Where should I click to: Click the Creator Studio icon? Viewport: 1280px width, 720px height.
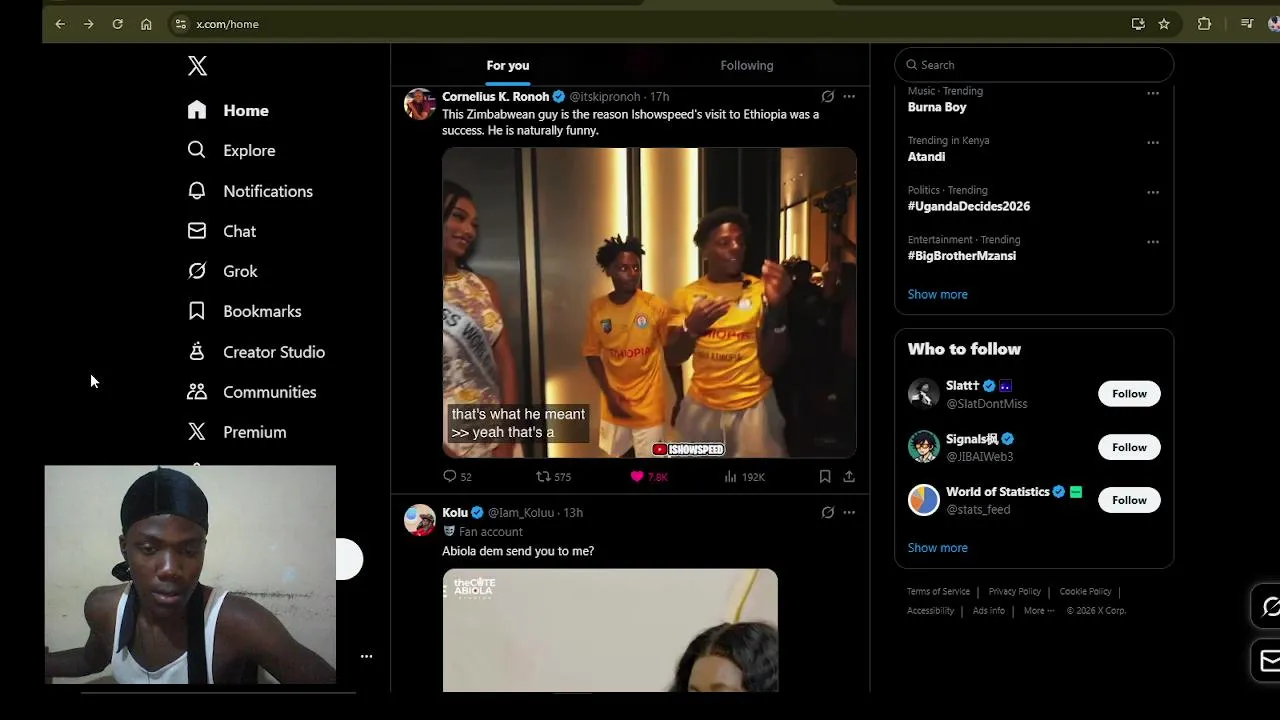(x=197, y=351)
